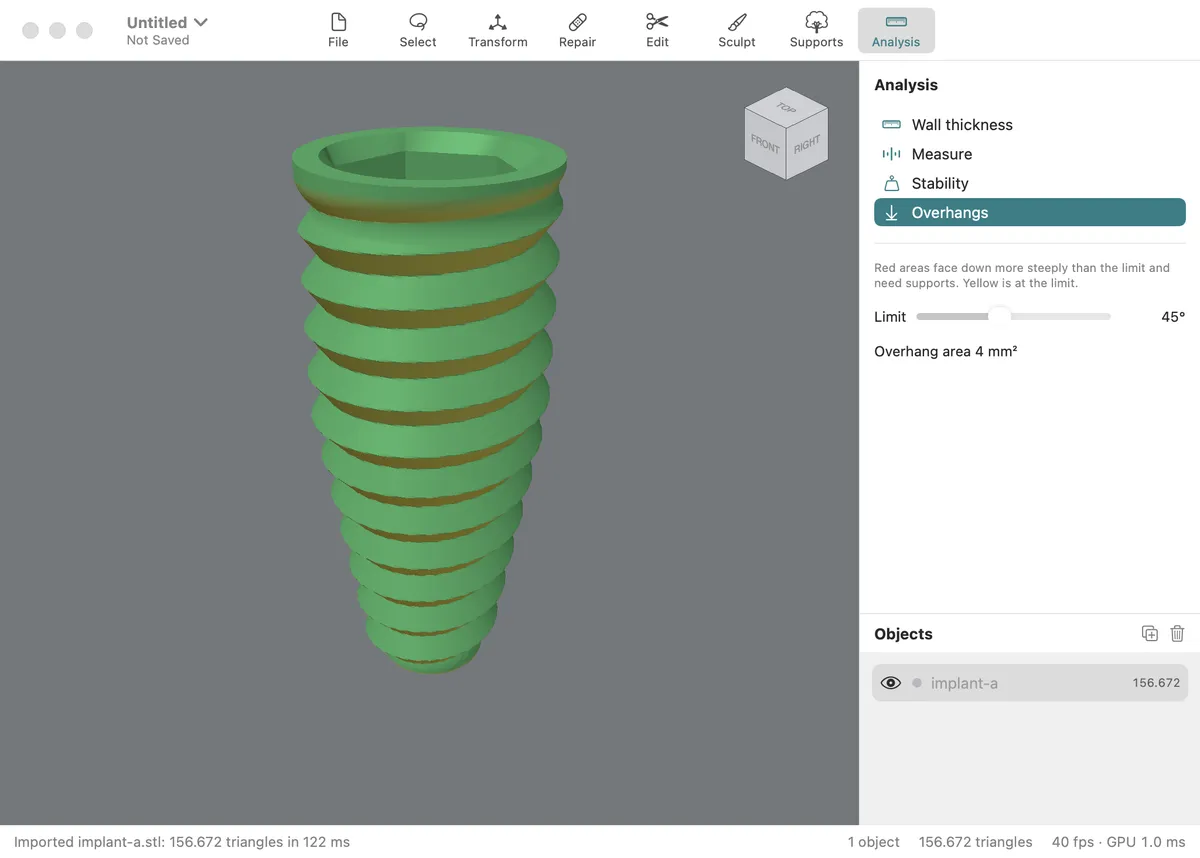Viewport: 1200px width, 858px height.
Task: Click the 40 fps GPU status entry
Action: coord(1118,842)
